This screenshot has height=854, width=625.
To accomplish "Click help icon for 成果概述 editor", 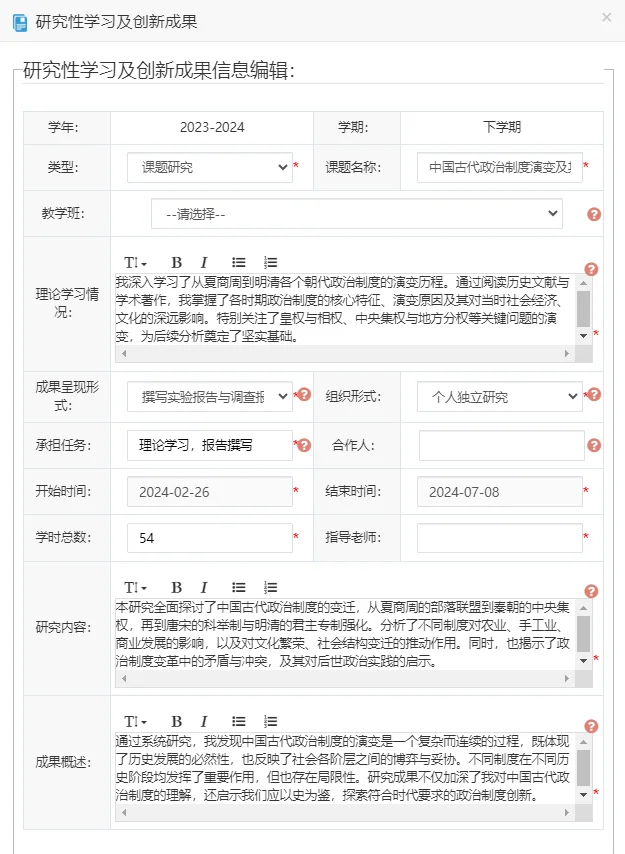I will tap(591, 726).
